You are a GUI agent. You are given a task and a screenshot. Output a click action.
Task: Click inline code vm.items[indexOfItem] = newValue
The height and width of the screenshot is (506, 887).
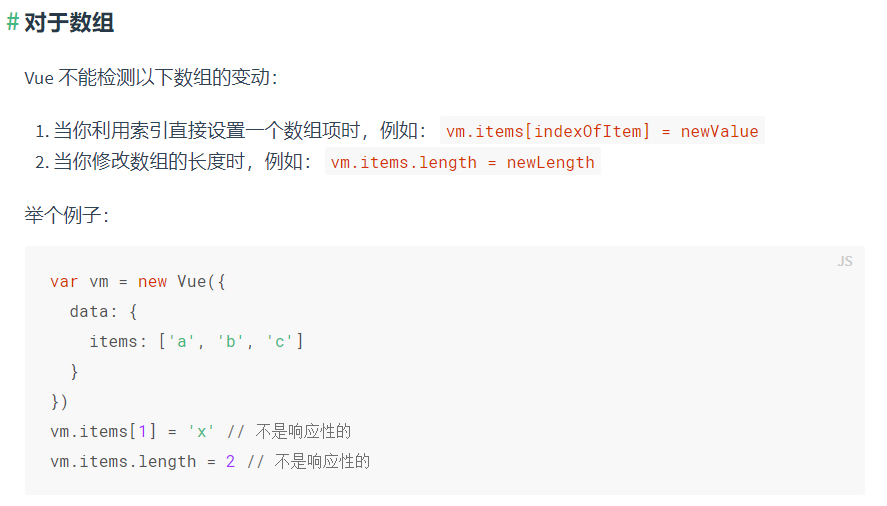coord(602,131)
